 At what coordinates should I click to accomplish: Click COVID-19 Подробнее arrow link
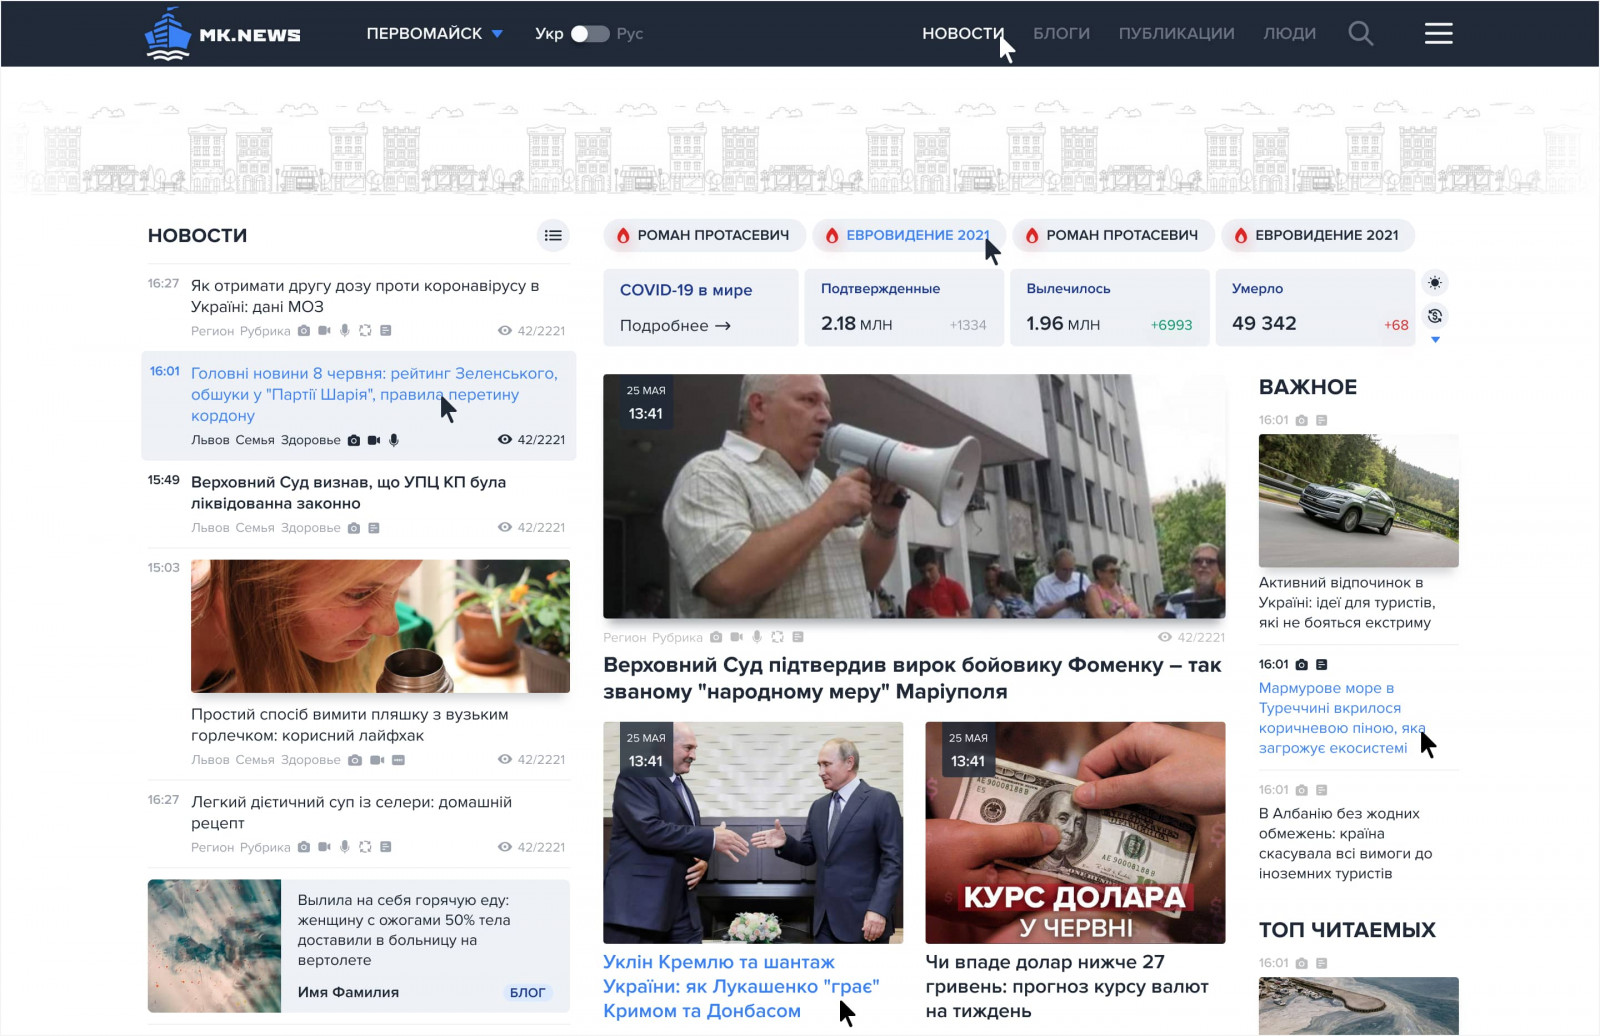pyautogui.click(x=675, y=326)
